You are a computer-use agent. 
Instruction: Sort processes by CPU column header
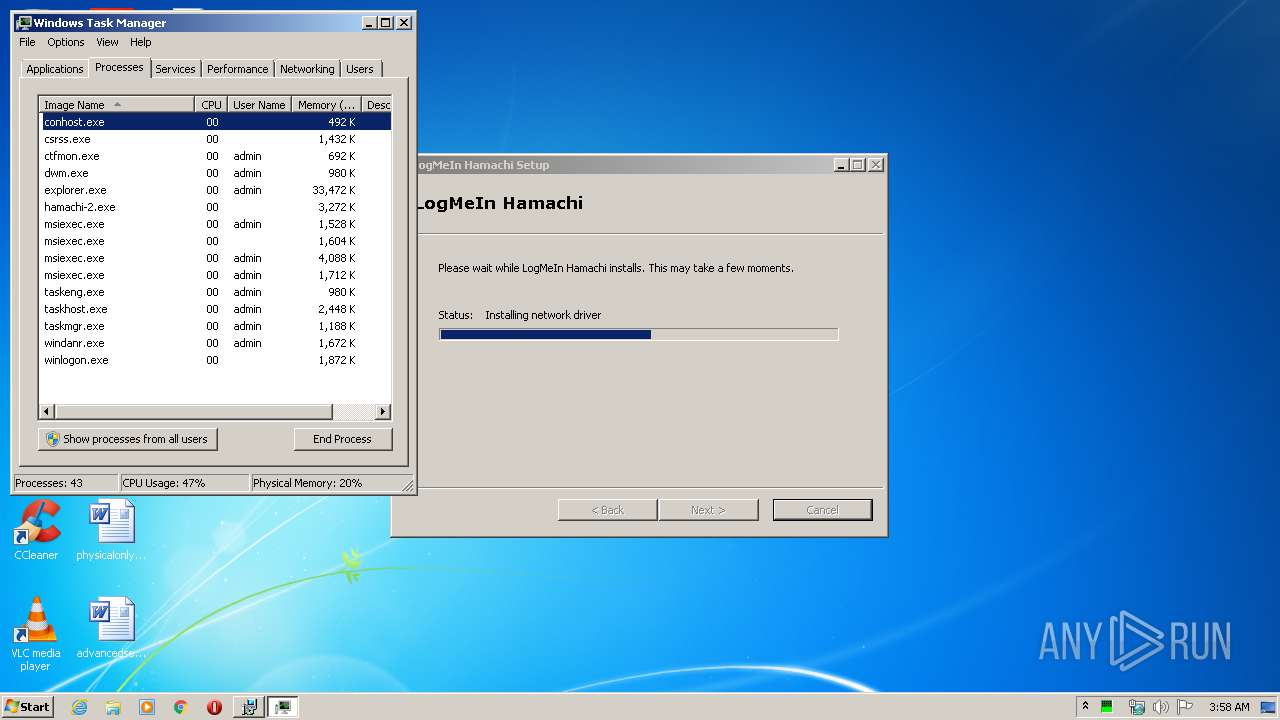coord(211,105)
